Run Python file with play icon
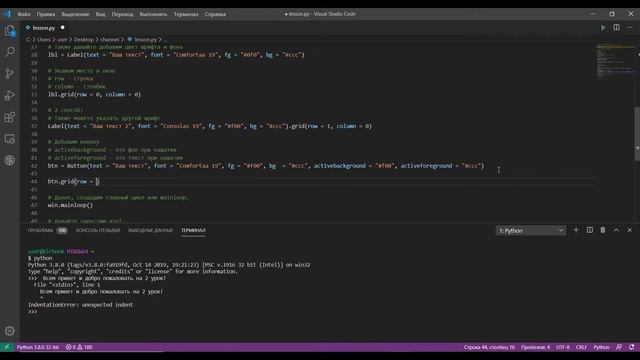The image size is (640, 360). pyautogui.click(x=603, y=27)
